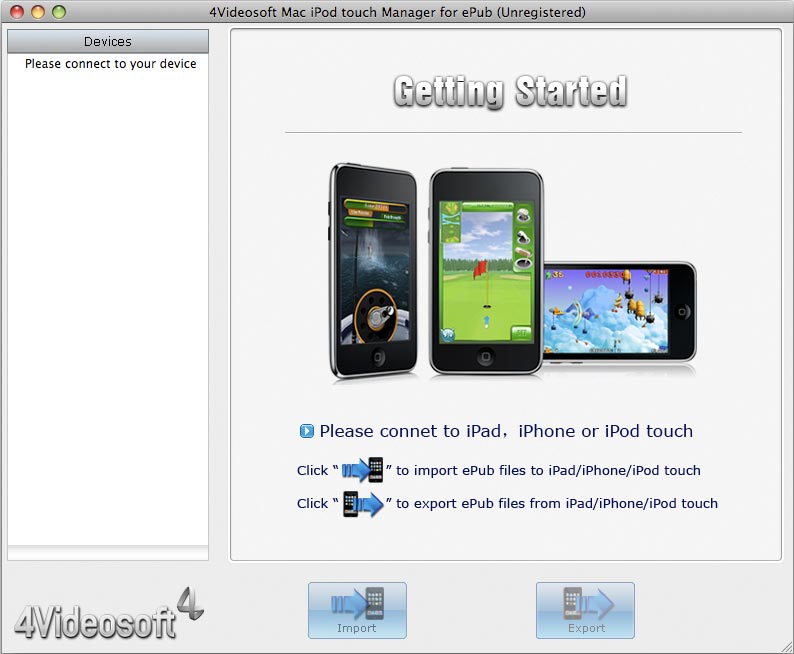Minimize the window with yellow button
794x654 pixels.
pyautogui.click(x=38, y=12)
